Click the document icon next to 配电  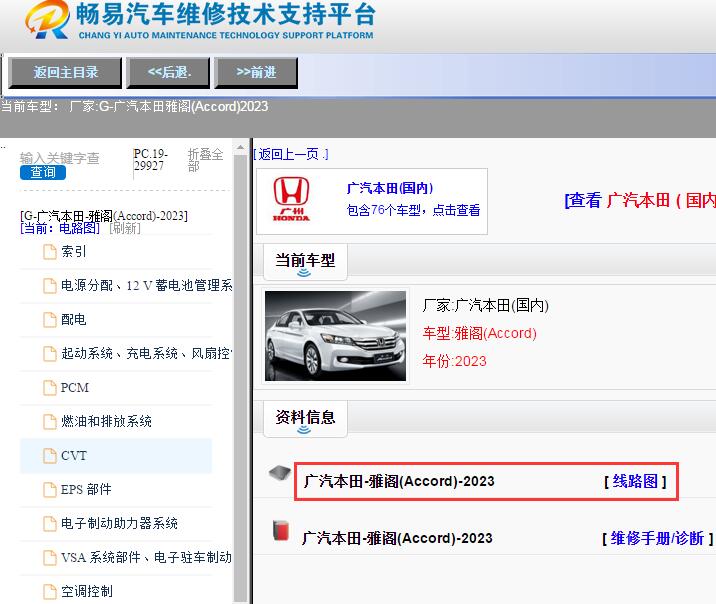coord(50,320)
